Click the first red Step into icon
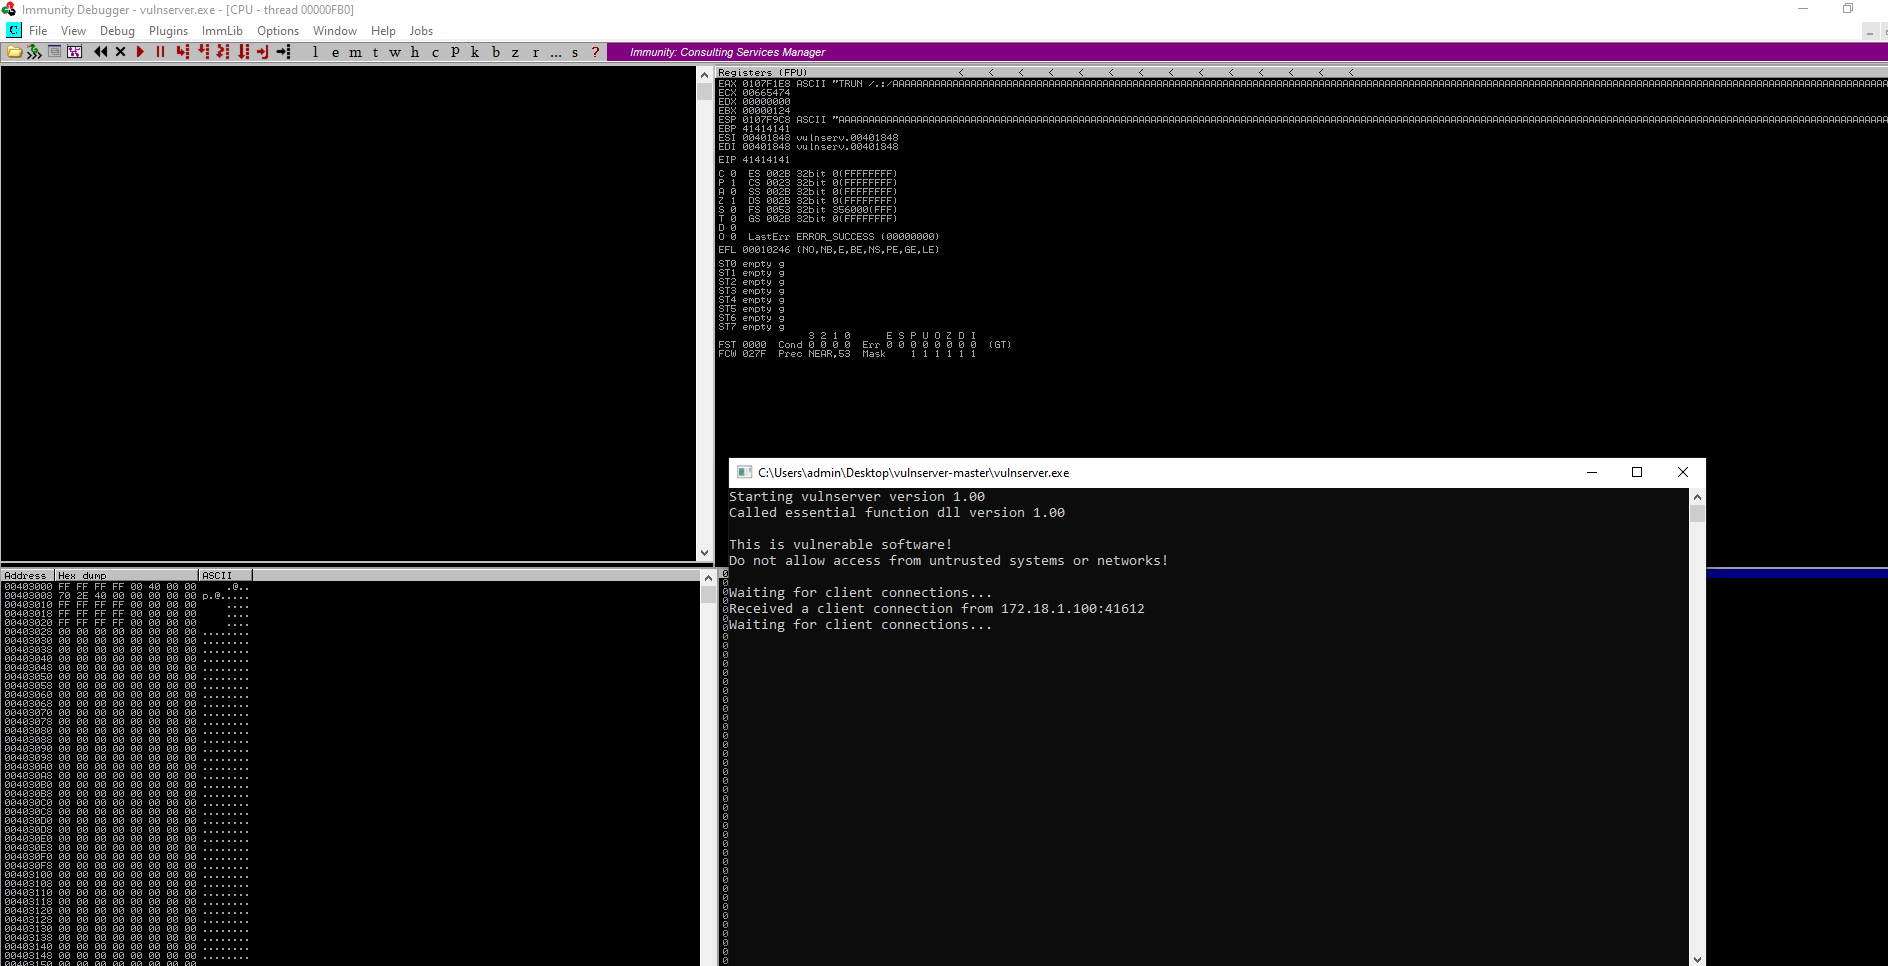The height and width of the screenshot is (966, 1888). [x=182, y=52]
